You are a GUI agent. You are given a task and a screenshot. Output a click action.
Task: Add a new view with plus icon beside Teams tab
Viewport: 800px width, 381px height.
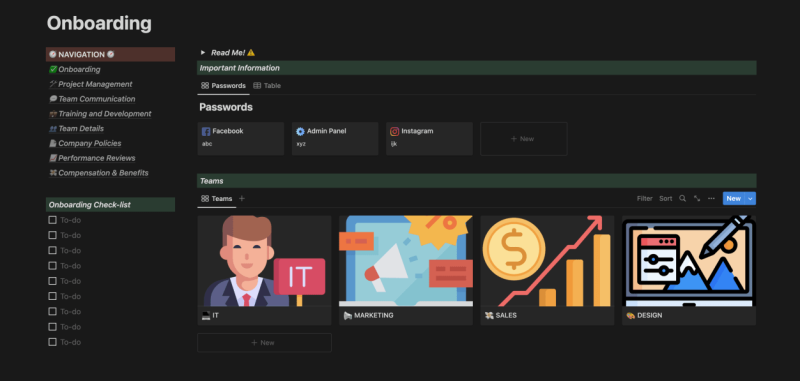click(242, 199)
